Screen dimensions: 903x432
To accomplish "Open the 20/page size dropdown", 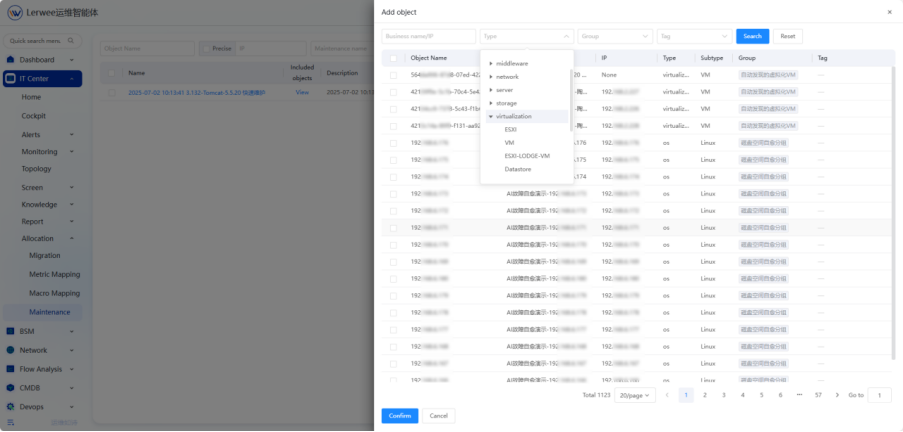I will 634,395.
